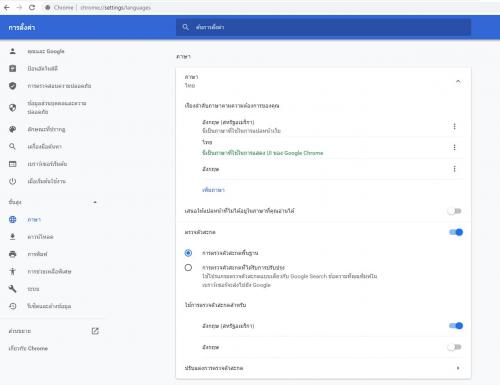Image resolution: width=500 pixels, height=385 pixels.
Task: Open the Autofill sidebar label
Action: [x=43, y=68]
